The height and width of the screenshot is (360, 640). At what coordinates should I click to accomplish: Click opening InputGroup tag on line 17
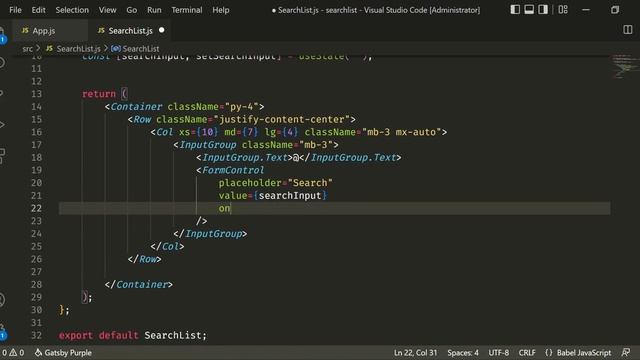(207, 144)
